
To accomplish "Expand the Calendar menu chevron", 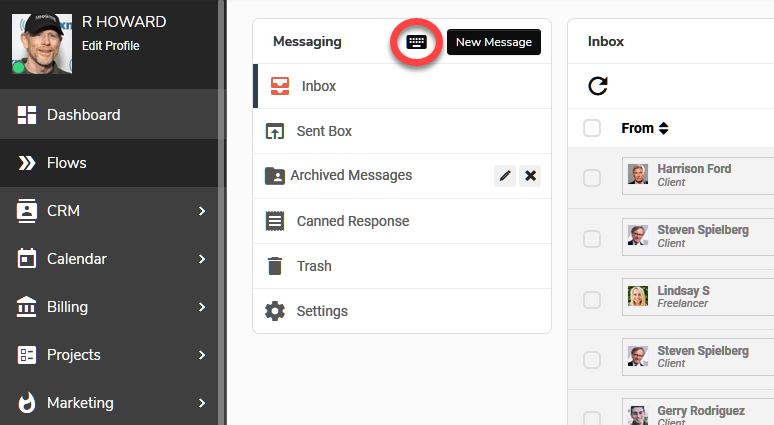I will (201, 259).
